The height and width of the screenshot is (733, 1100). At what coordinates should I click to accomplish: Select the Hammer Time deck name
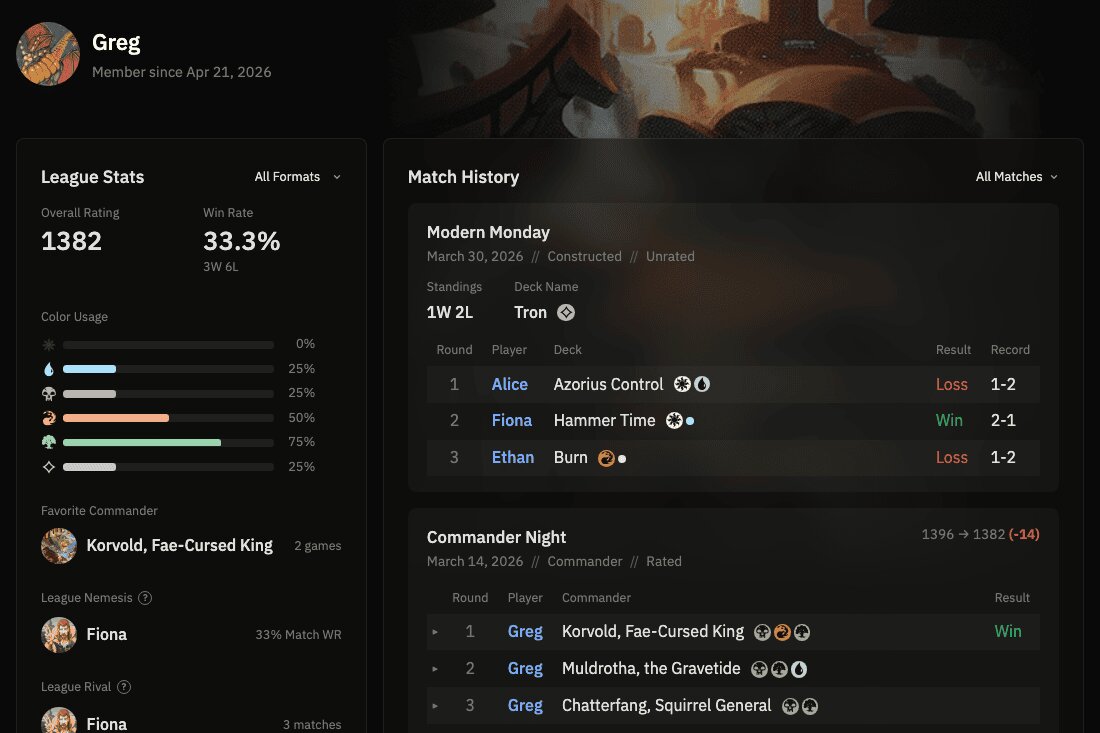click(605, 420)
